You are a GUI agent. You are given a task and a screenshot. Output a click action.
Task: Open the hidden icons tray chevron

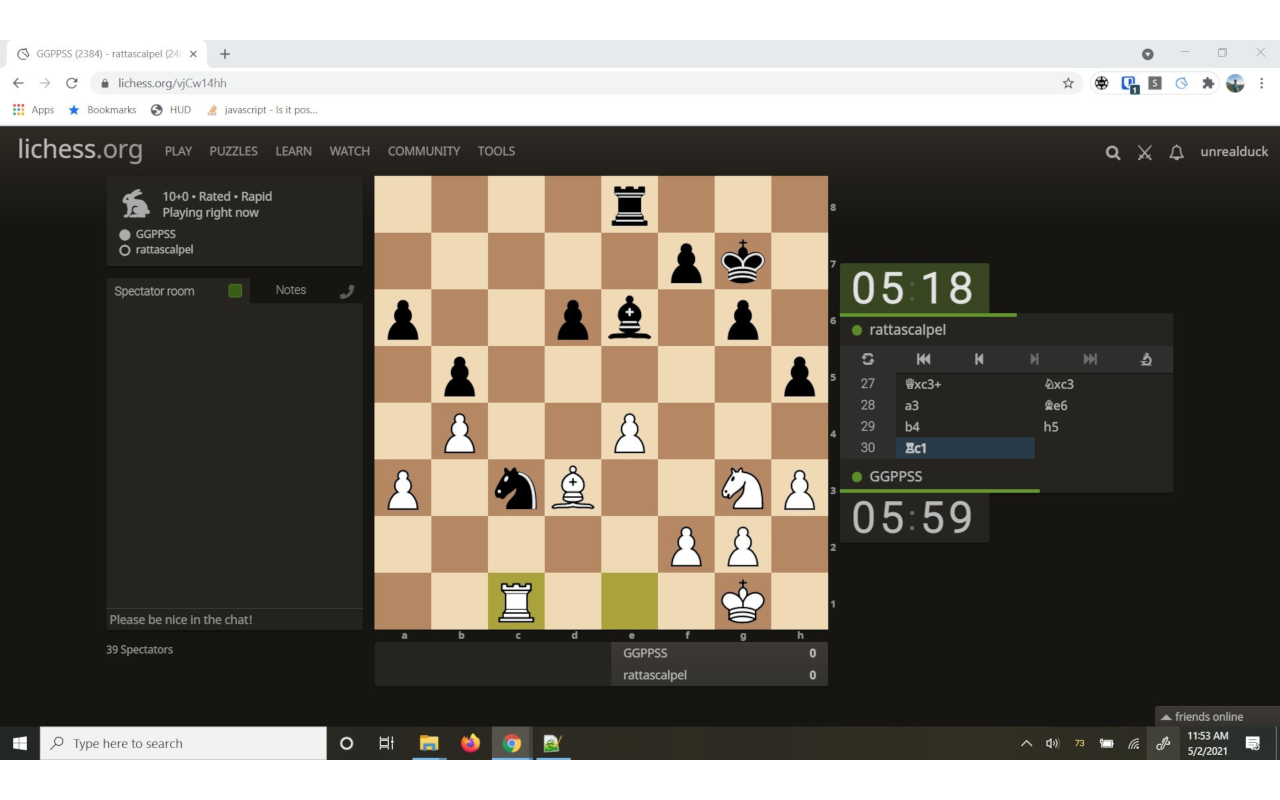(1026, 743)
